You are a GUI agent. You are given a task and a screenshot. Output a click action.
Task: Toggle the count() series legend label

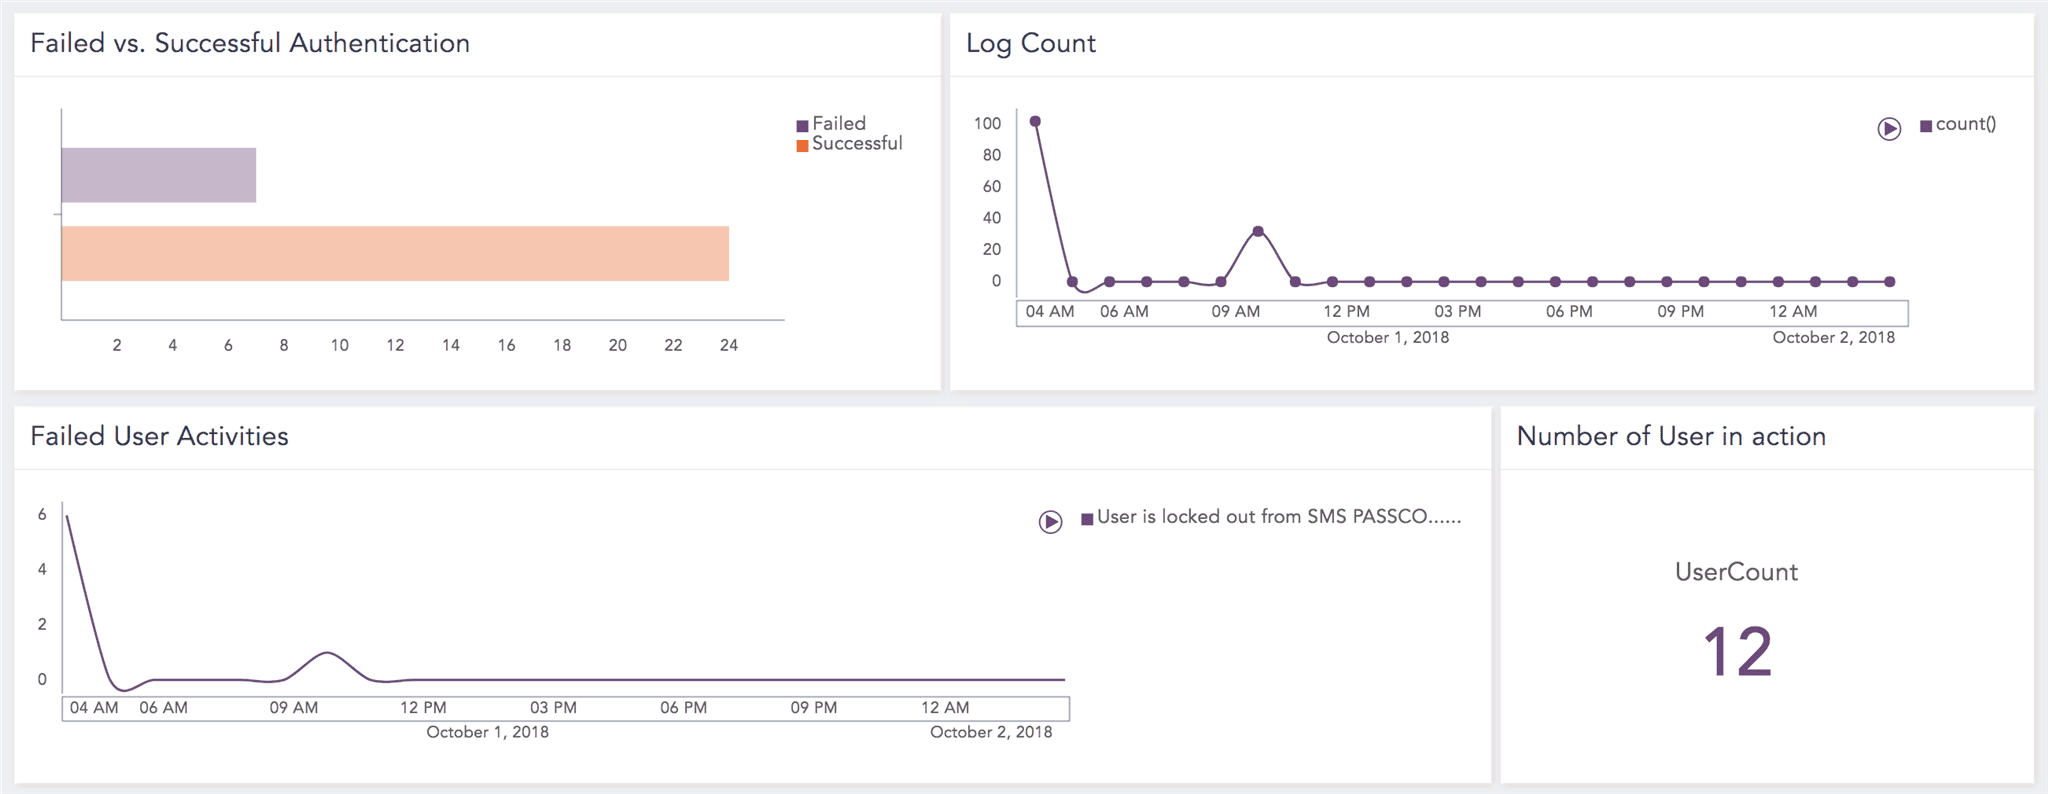click(1965, 124)
